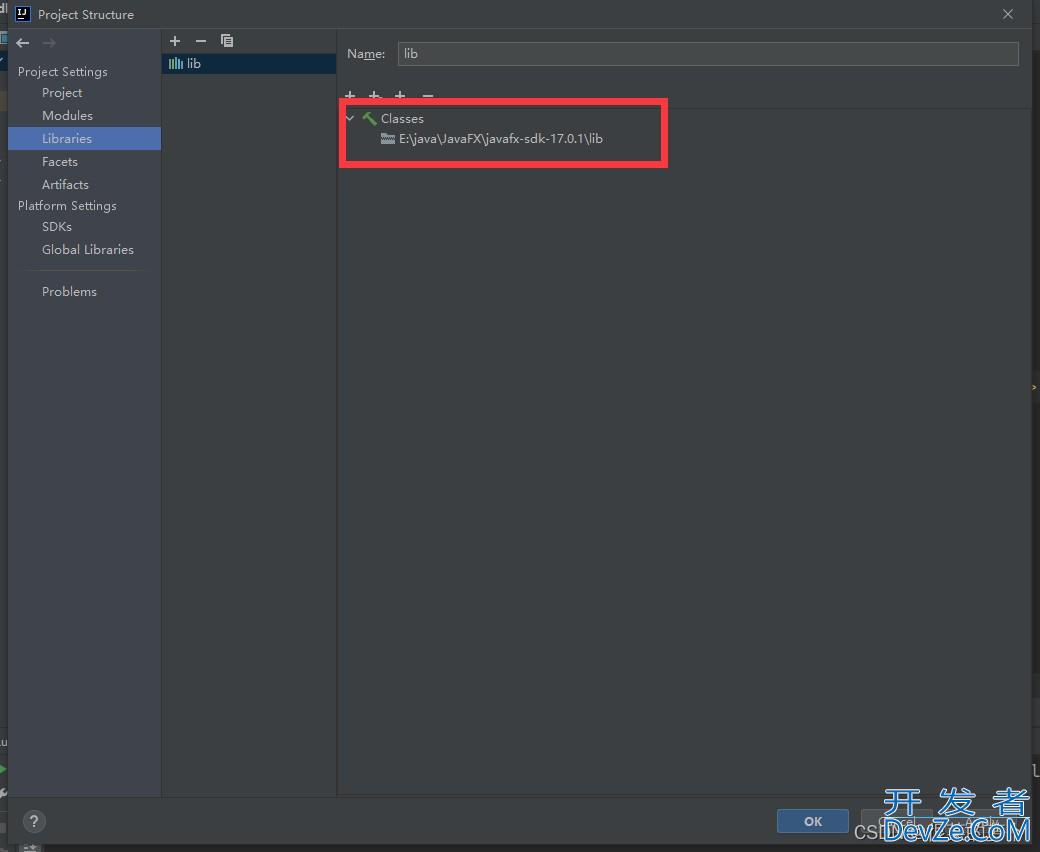Add a new project library with plus

(175, 41)
